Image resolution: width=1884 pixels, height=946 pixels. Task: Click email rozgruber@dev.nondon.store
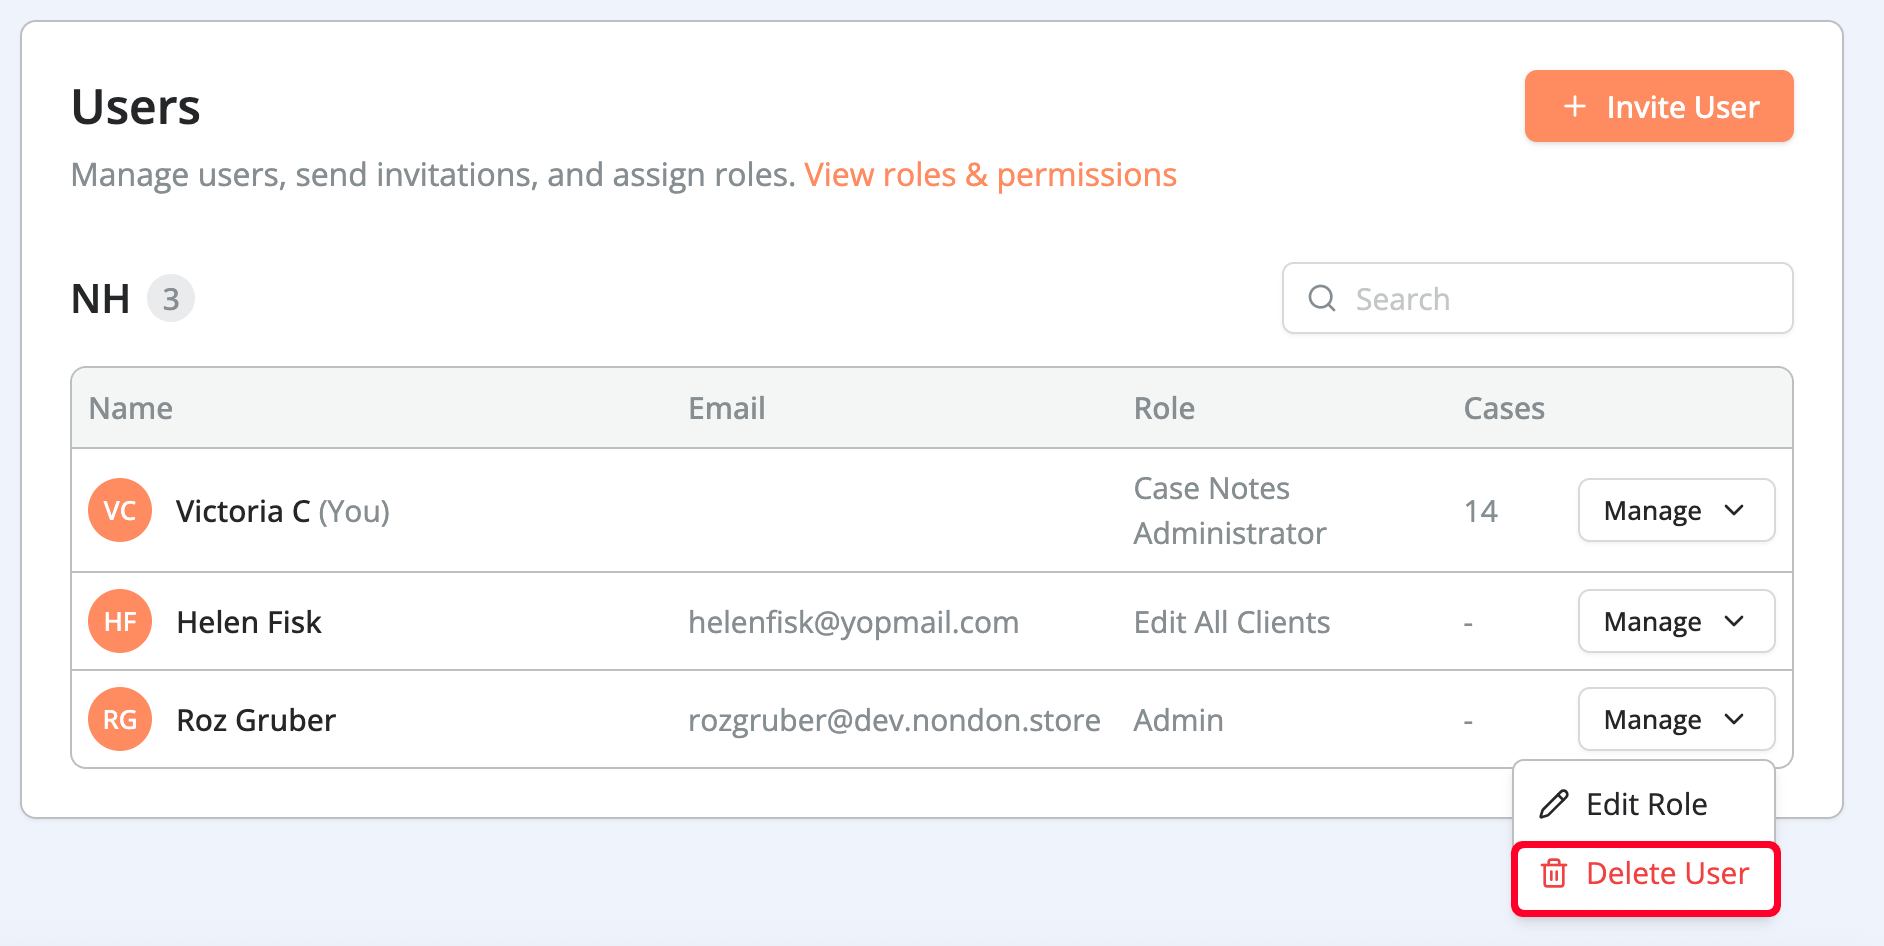(894, 720)
